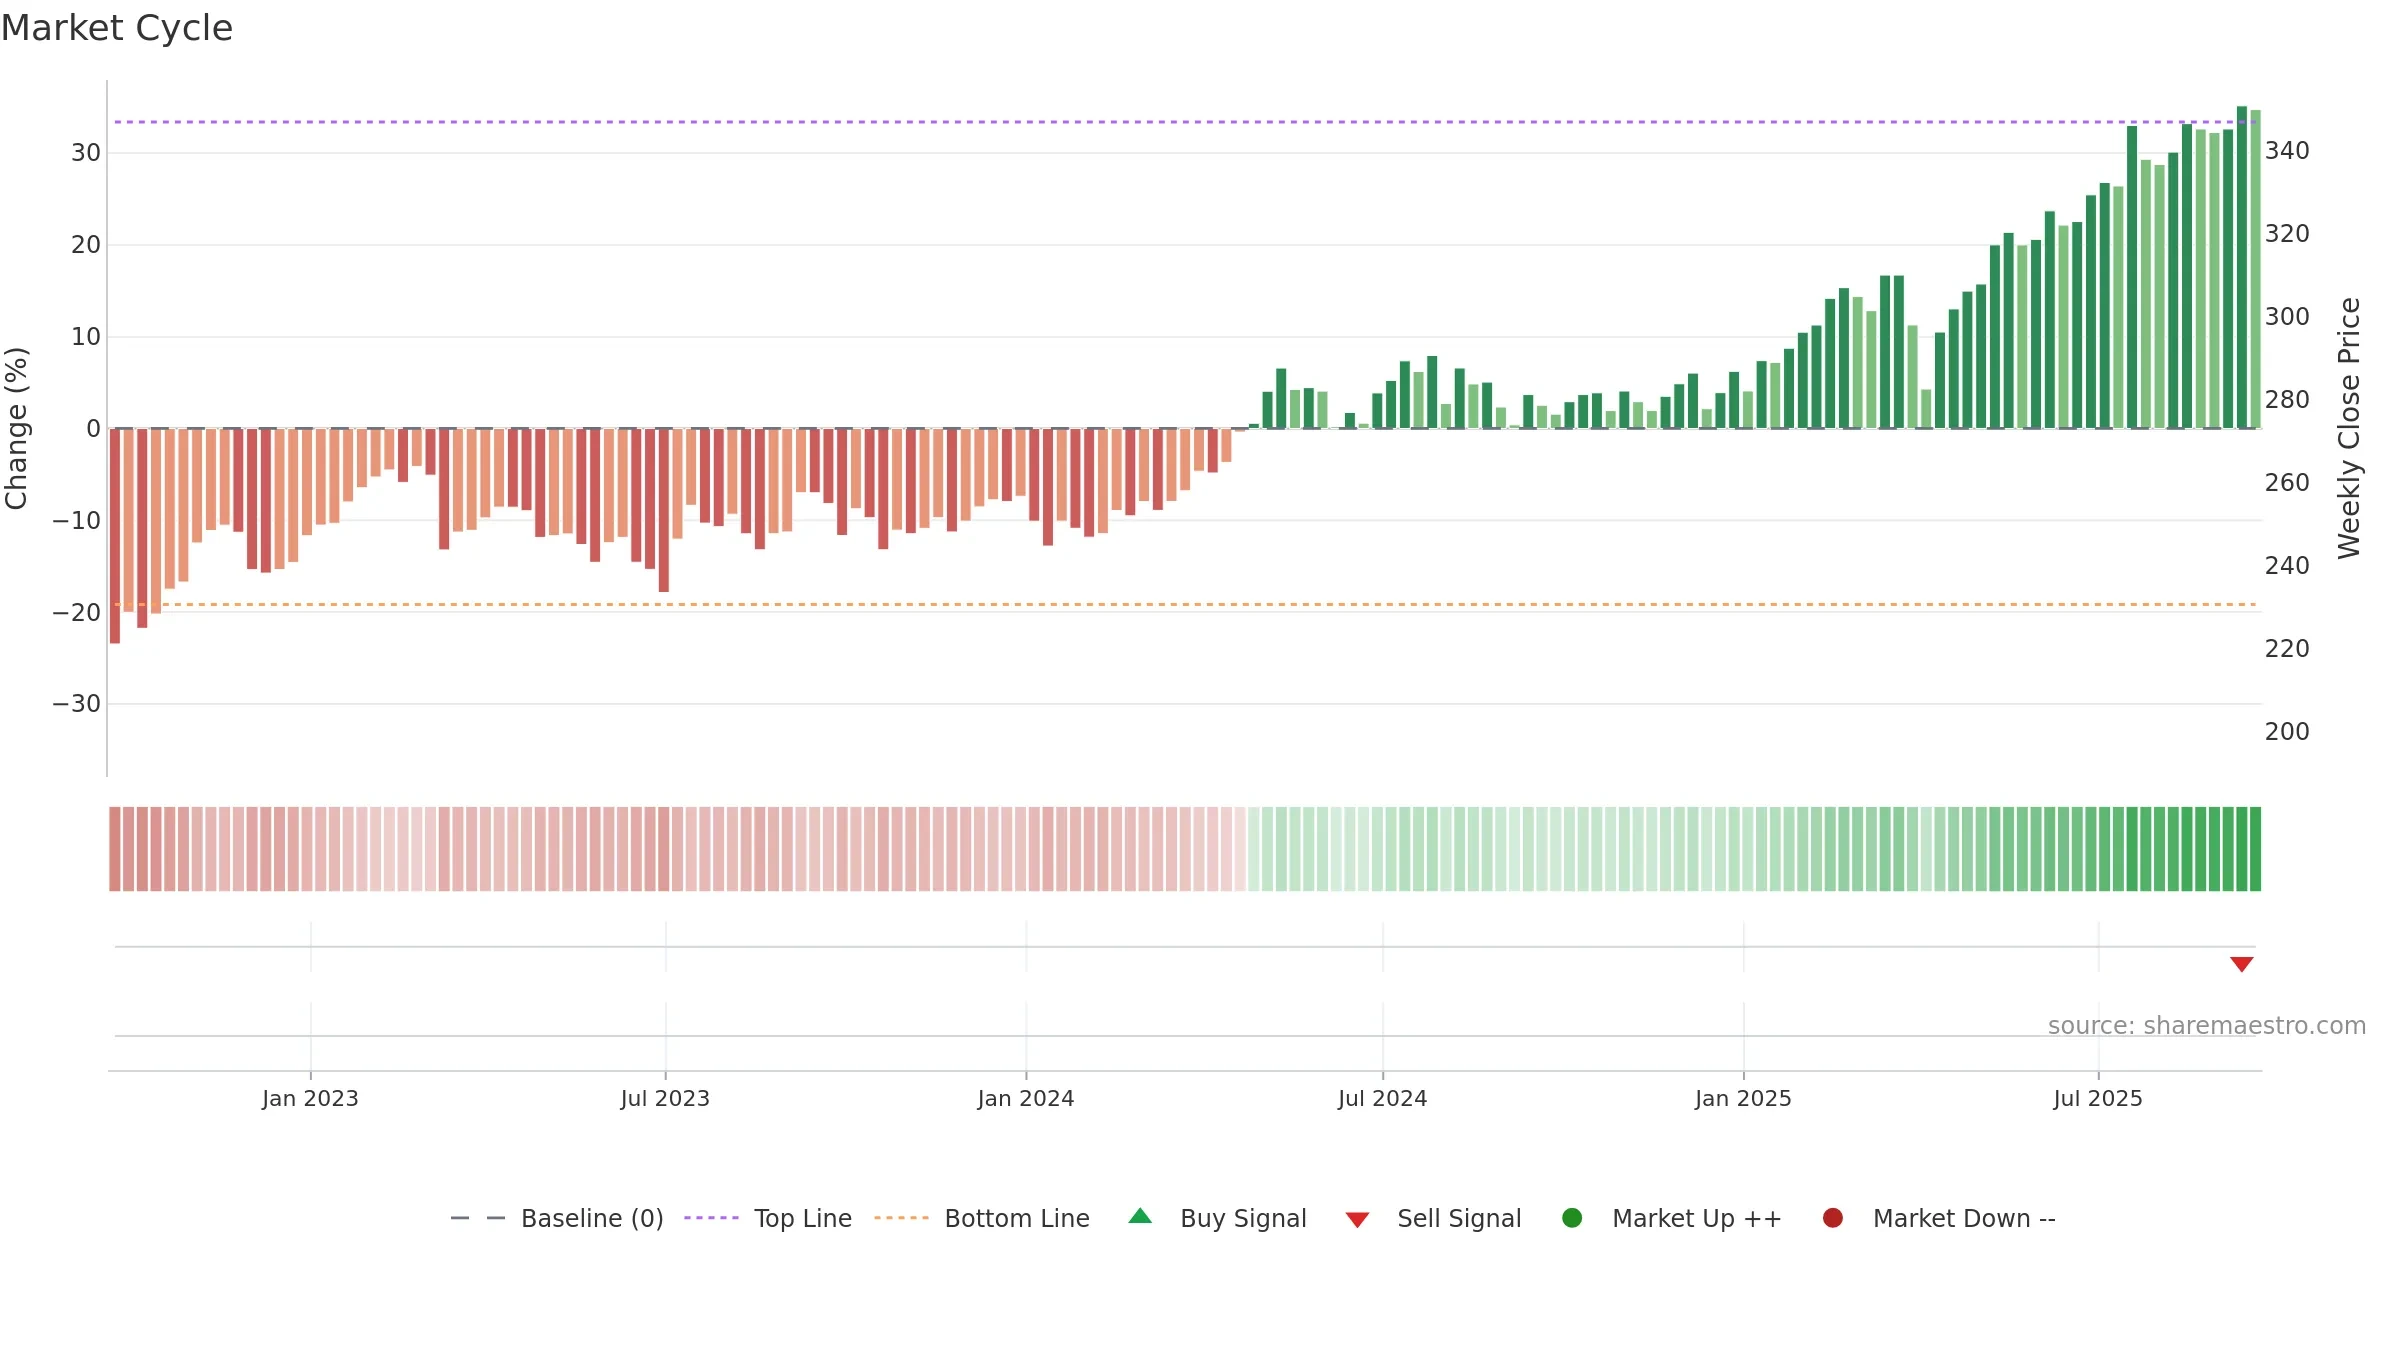2400x1350 pixels.
Task: Click the dark red Market Down circle icon
Action: [x=1833, y=1218]
